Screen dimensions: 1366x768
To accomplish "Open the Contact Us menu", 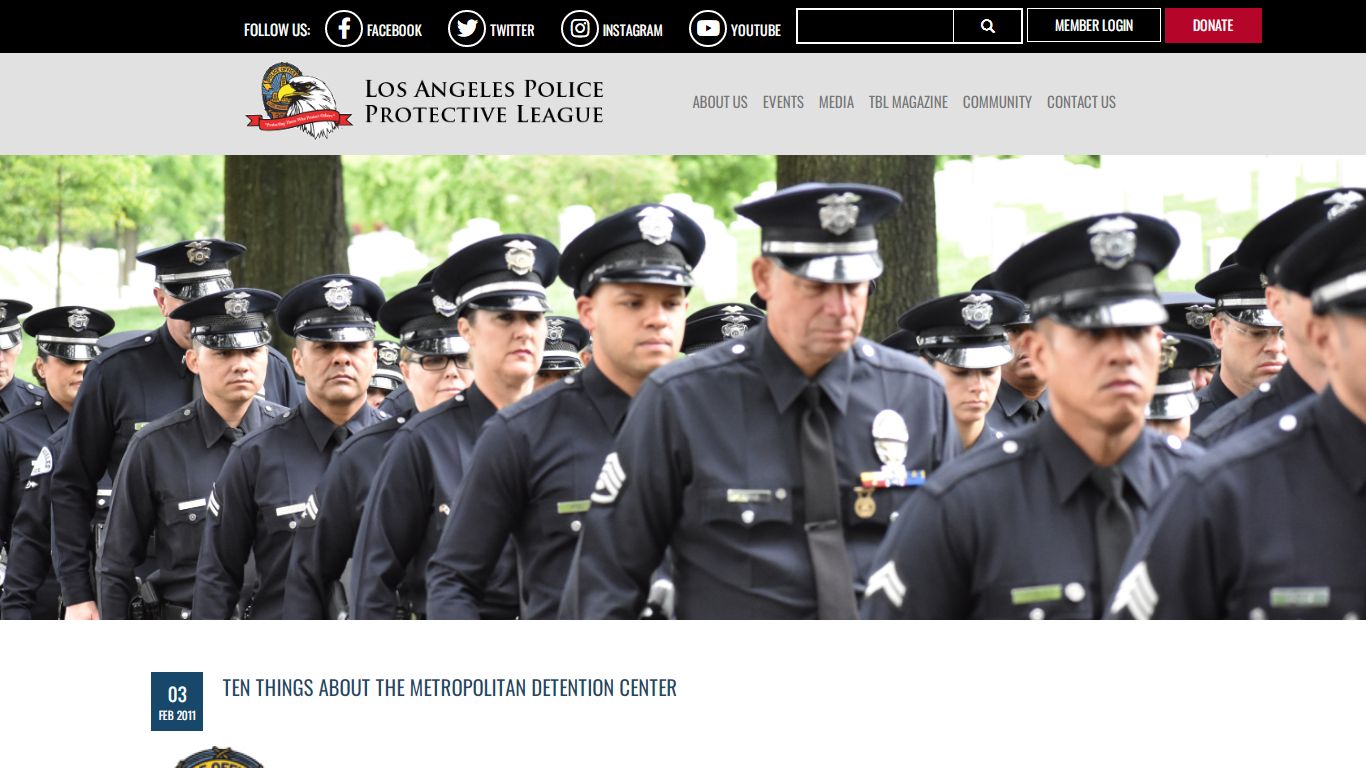I will coord(1081,102).
